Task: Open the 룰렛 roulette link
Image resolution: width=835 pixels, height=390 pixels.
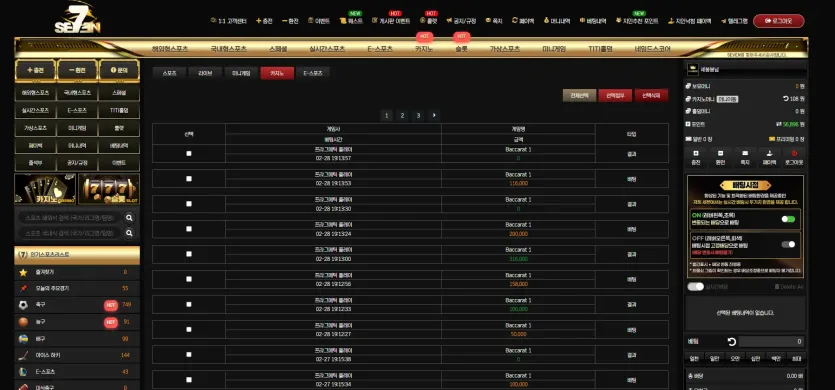Action: point(429,21)
